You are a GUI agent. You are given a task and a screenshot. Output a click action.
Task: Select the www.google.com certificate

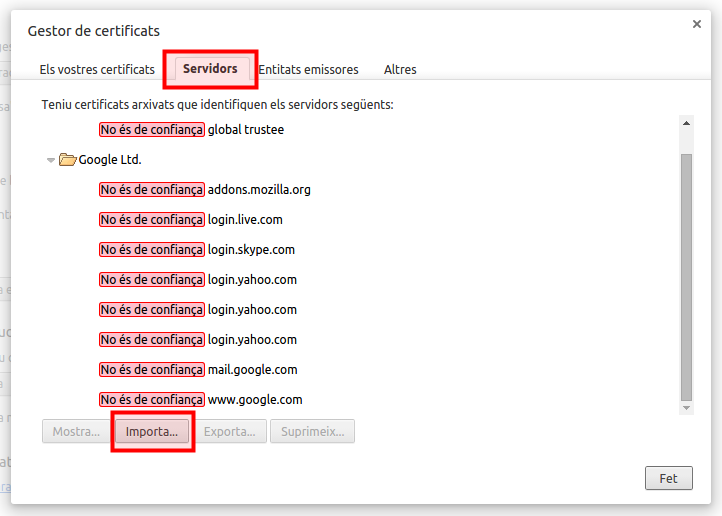pyautogui.click(x=254, y=400)
